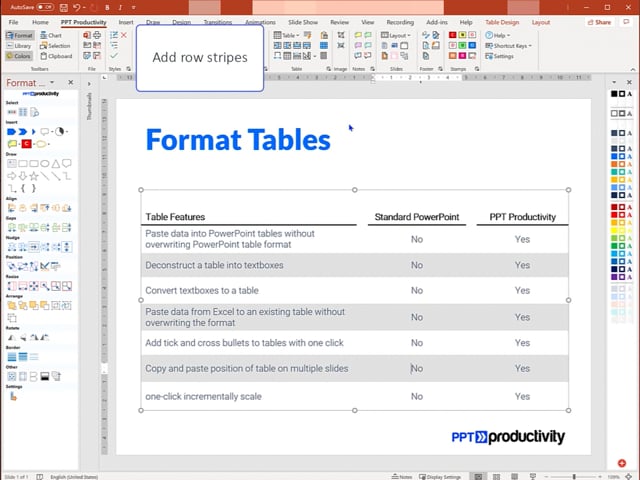Image resolution: width=640 pixels, height=480 pixels.
Task: Open the comments speech bubble beside Share
Action: tap(626, 22)
